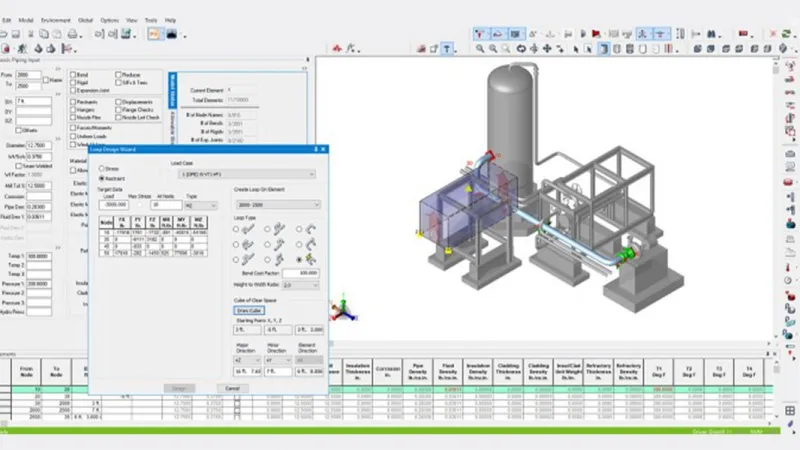Click the binoculars find icon

point(711,34)
